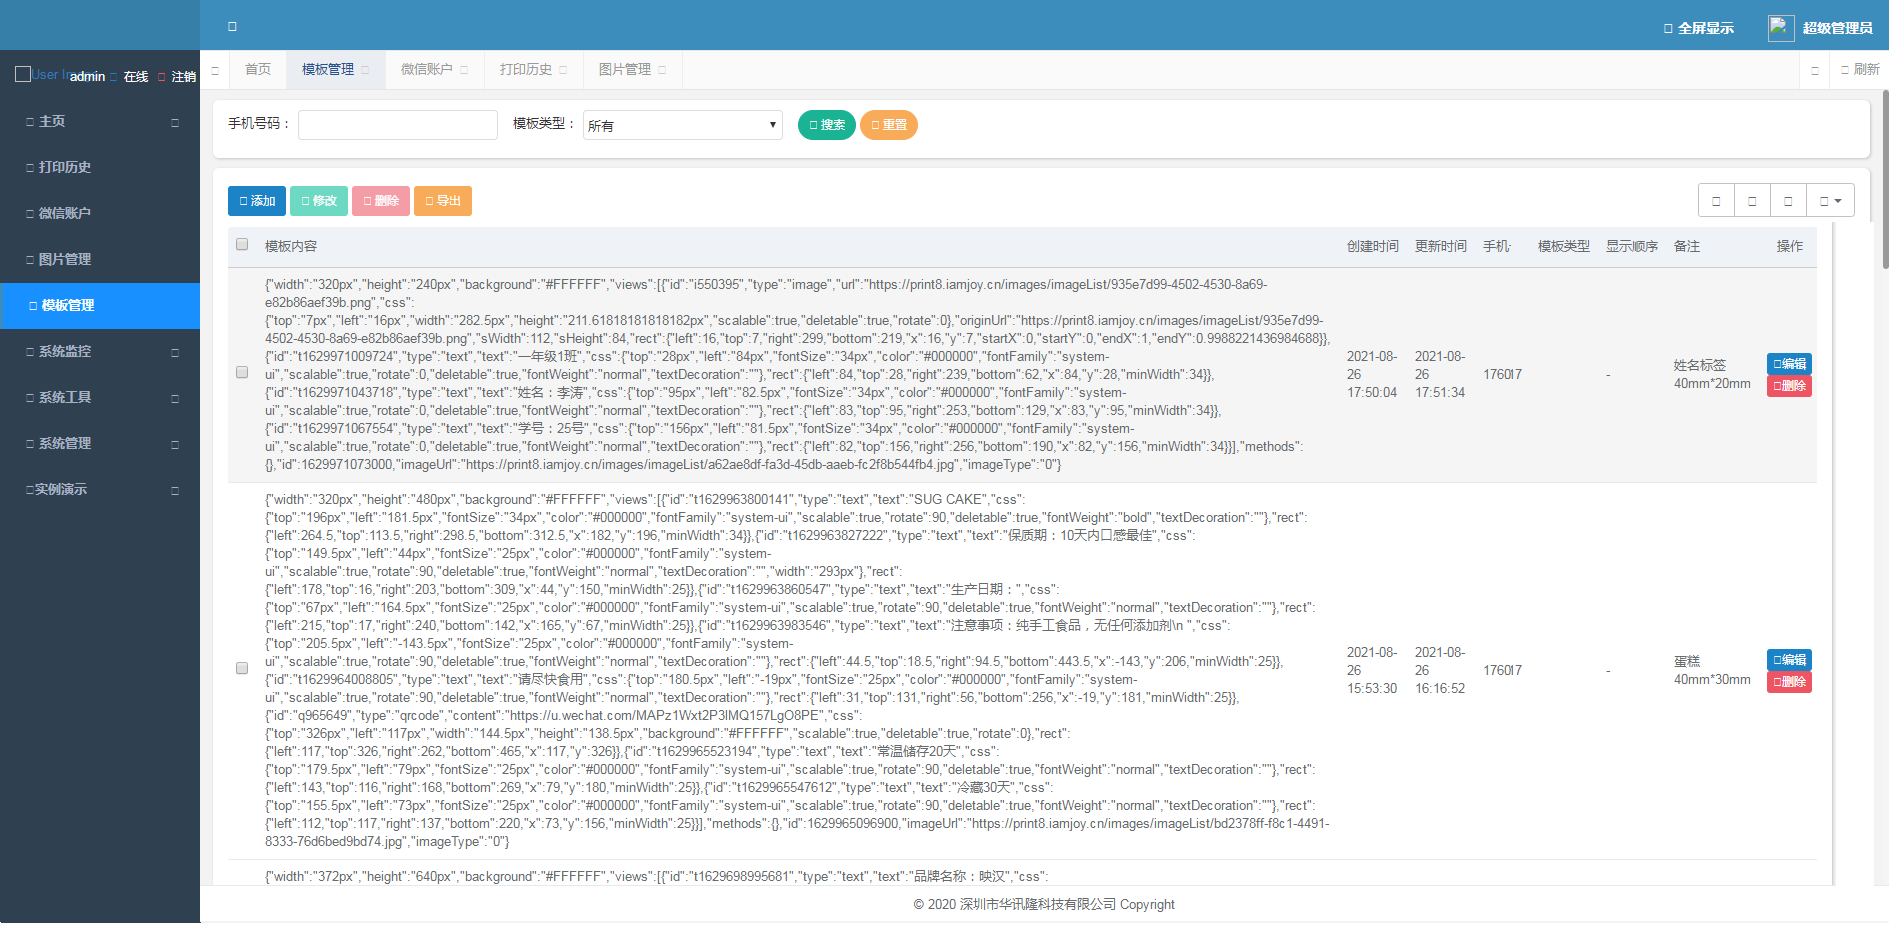Open the table columns dropdown with caret
This screenshot has width=1889, height=940.
pyautogui.click(x=1830, y=201)
